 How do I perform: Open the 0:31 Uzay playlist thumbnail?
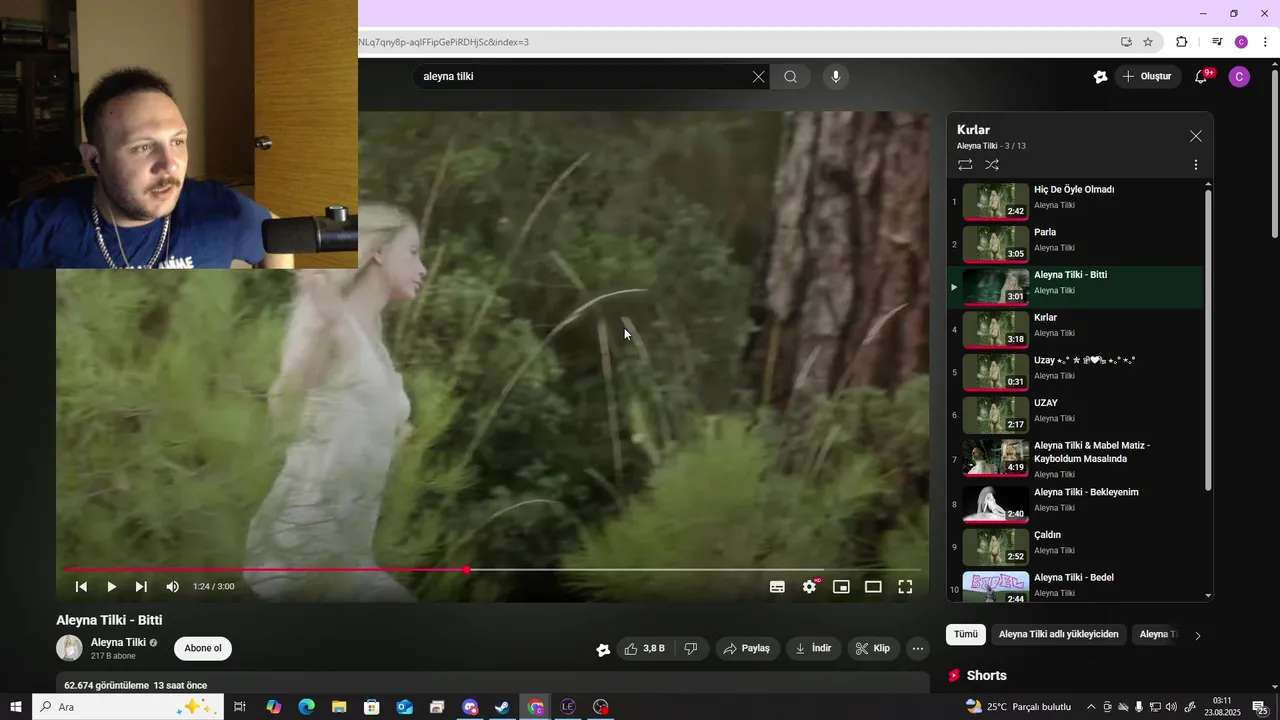pyautogui.click(x=995, y=372)
